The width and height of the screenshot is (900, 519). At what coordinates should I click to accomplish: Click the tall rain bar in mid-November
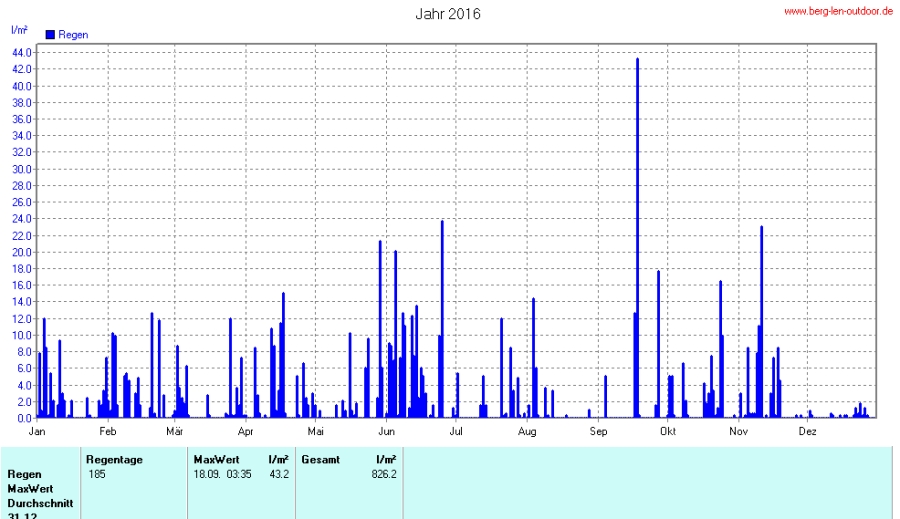pos(761,320)
